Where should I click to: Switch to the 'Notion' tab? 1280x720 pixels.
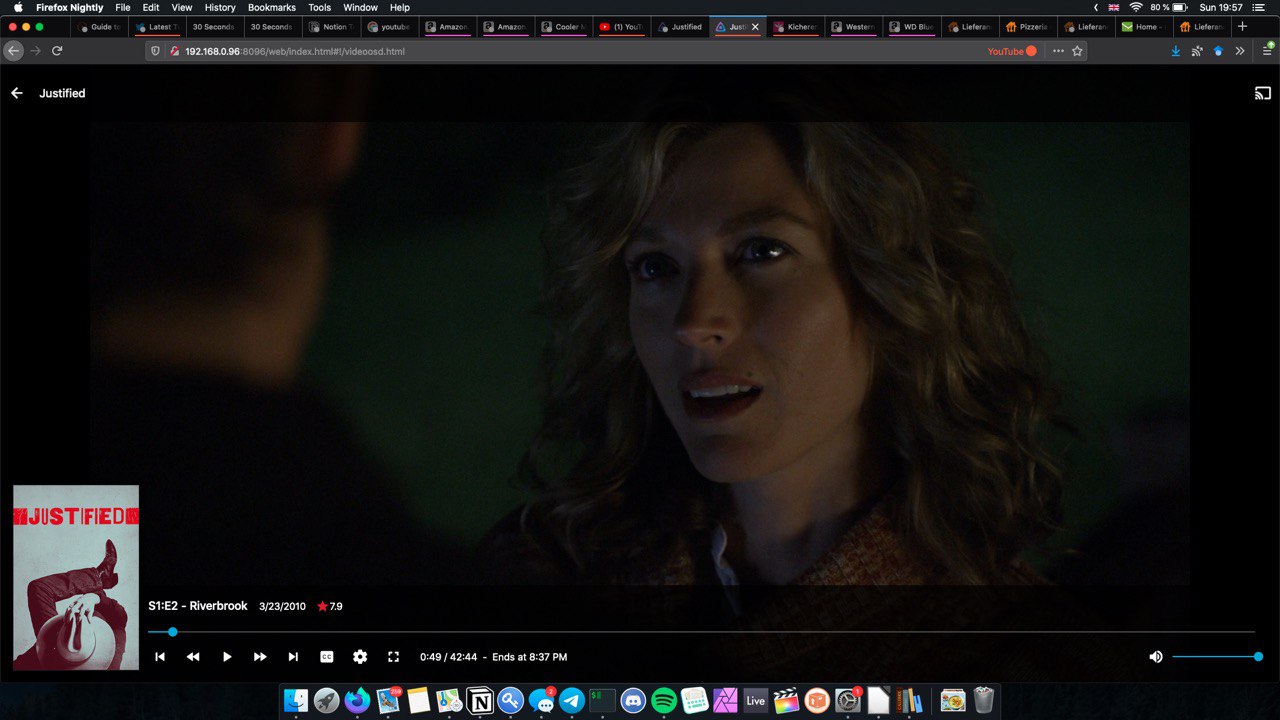coord(332,27)
